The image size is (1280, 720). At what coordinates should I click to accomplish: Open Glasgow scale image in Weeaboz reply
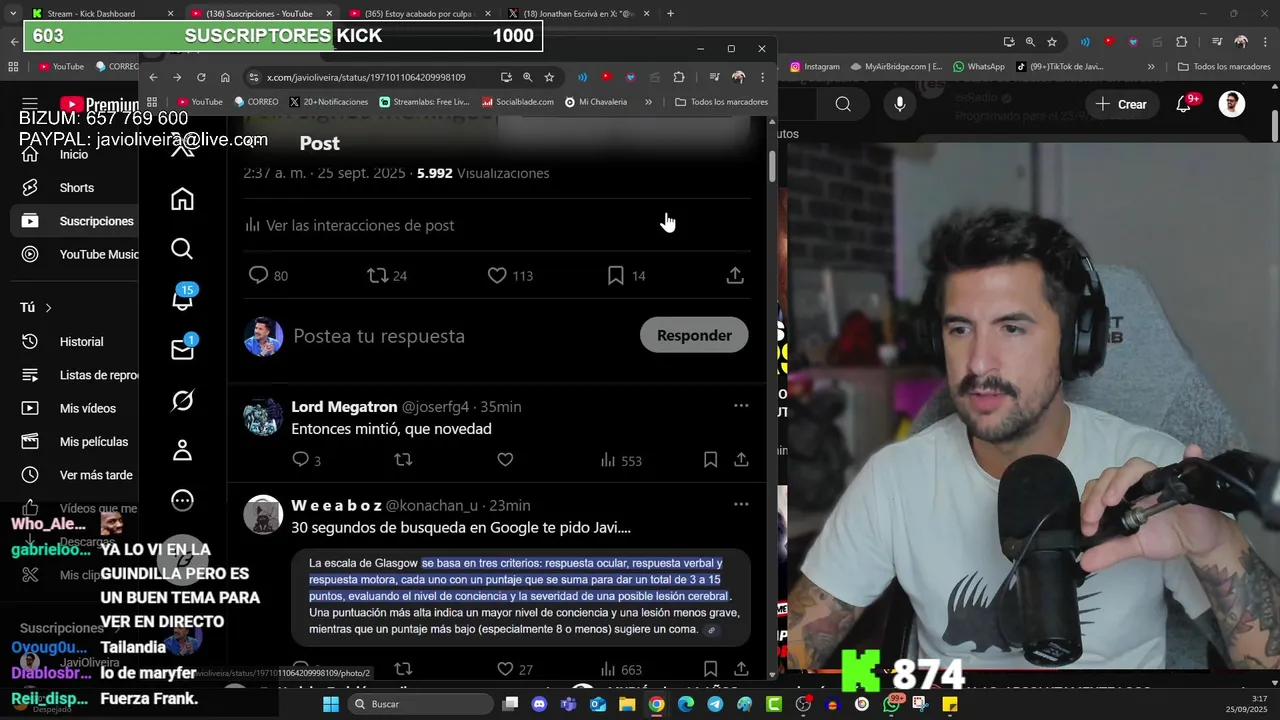coord(521,597)
